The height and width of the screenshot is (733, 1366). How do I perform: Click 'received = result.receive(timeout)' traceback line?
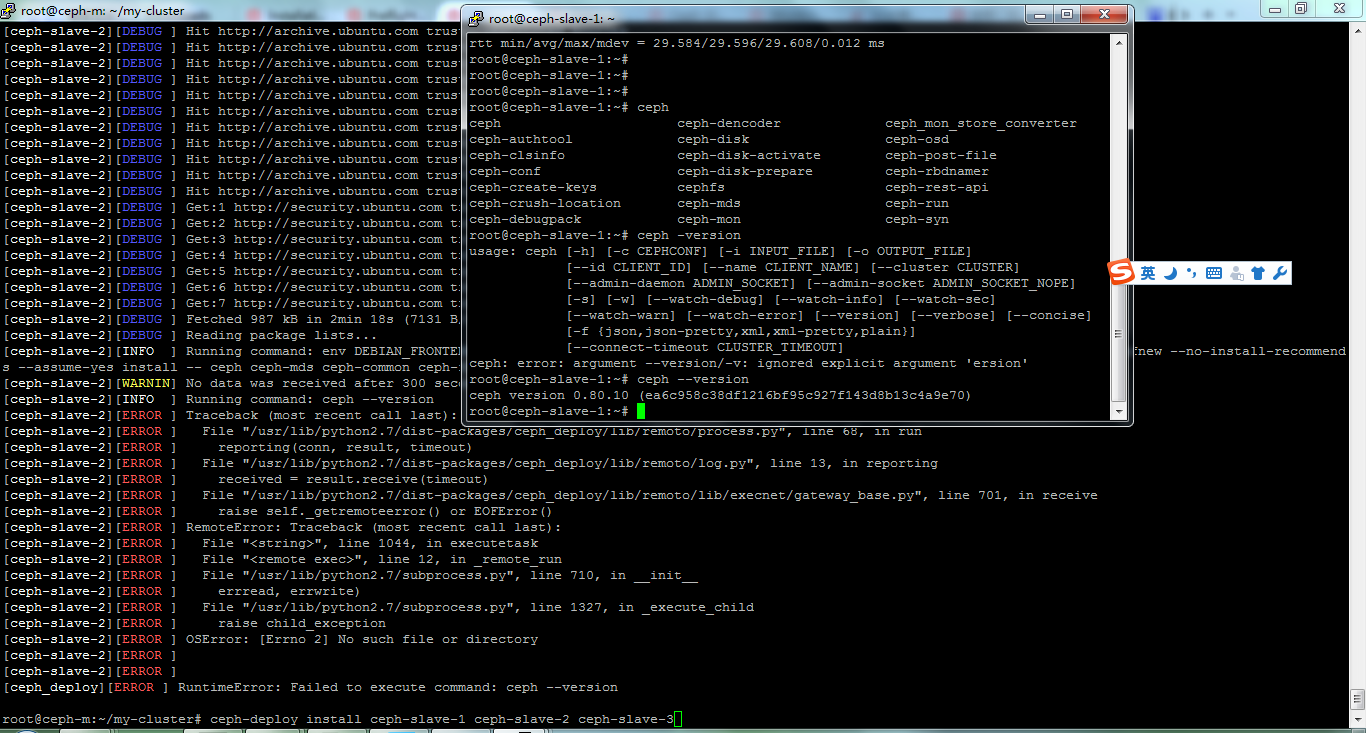click(354, 479)
